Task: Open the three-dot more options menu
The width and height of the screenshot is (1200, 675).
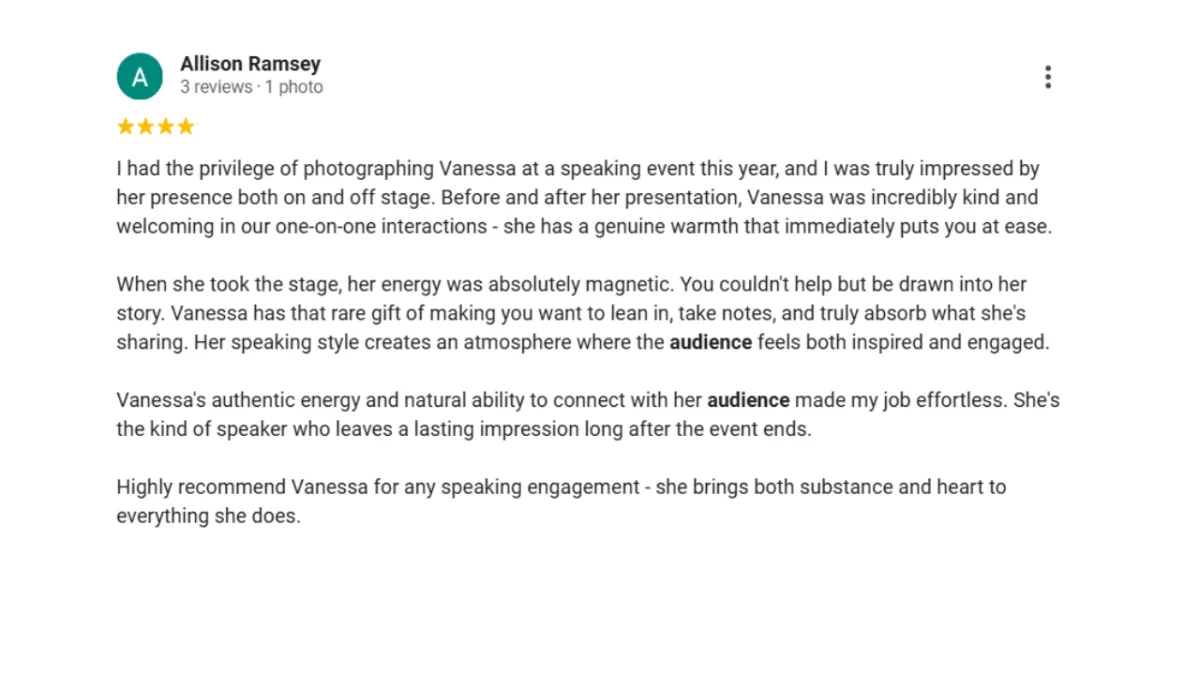Action: coord(1047,77)
